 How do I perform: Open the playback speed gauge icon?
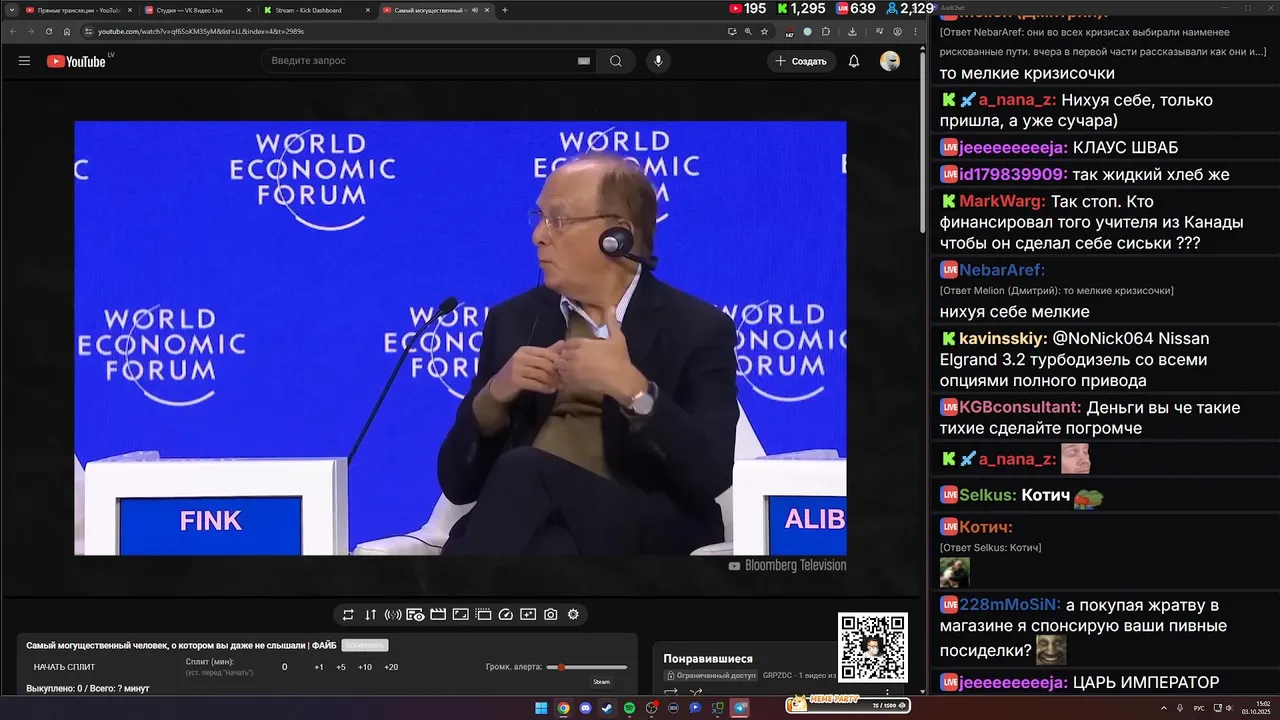click(505, 615)
